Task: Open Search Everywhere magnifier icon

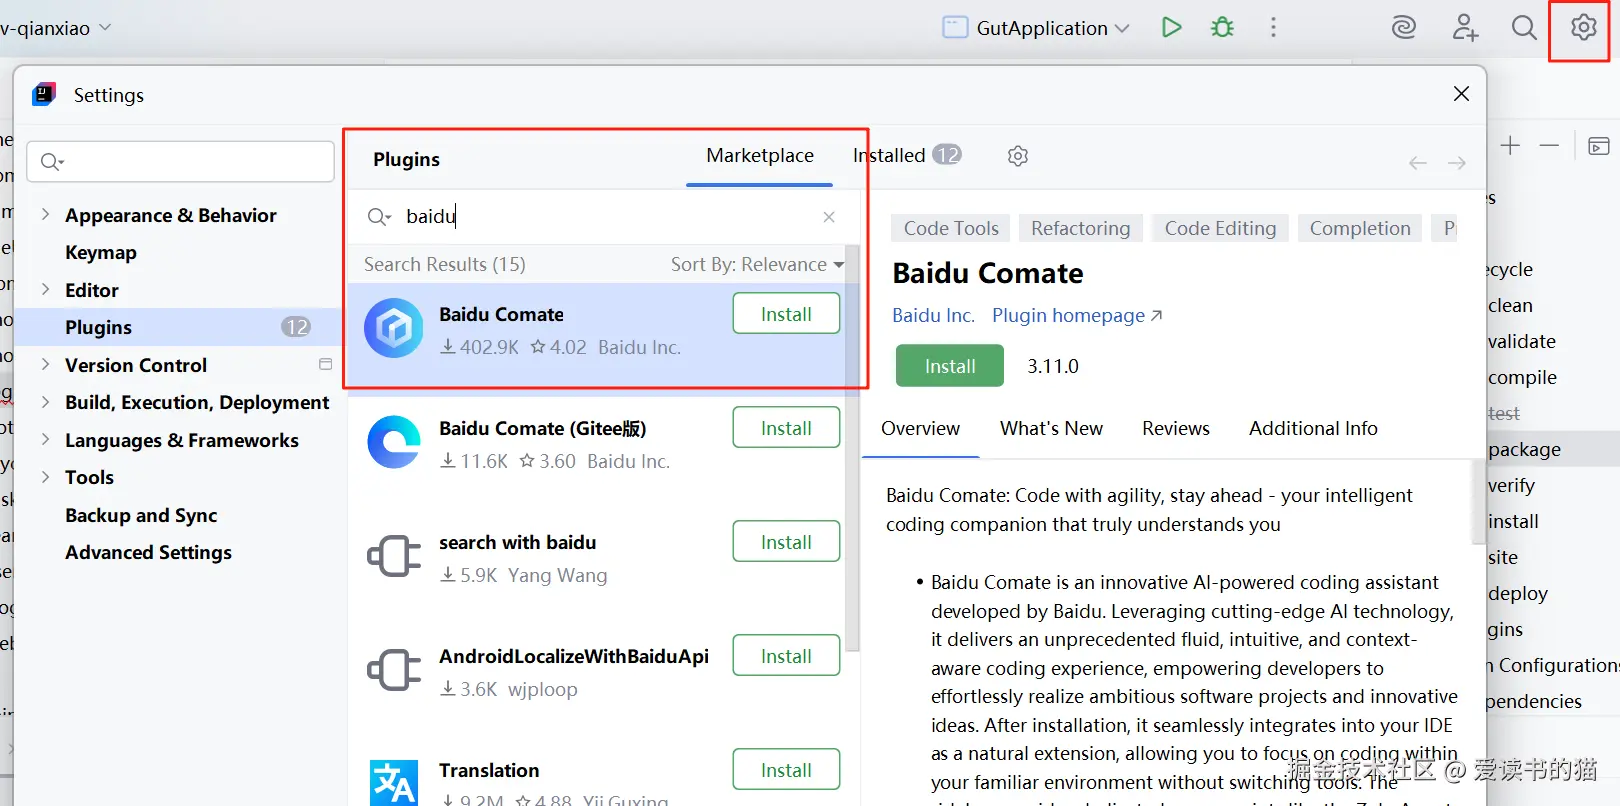Action: click(x=1524, y=27)
